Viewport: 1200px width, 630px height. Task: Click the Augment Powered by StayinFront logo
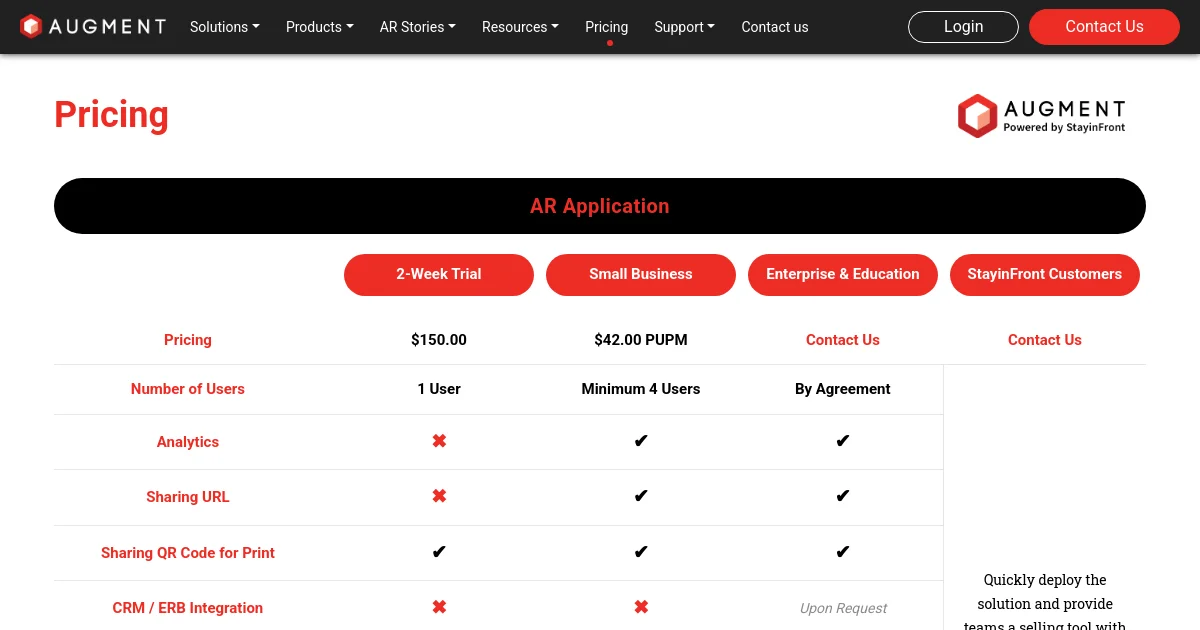click(1042, 115)
